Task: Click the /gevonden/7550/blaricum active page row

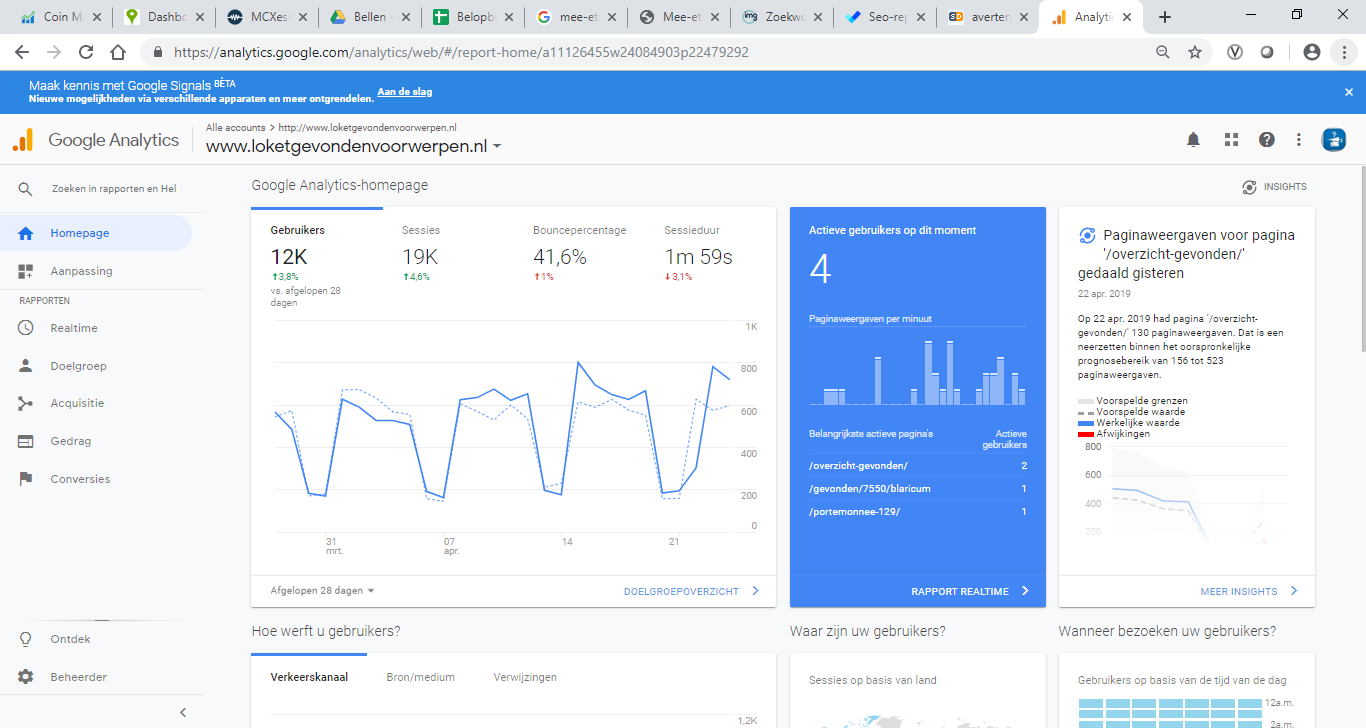Action: click(x=918, y=489)
